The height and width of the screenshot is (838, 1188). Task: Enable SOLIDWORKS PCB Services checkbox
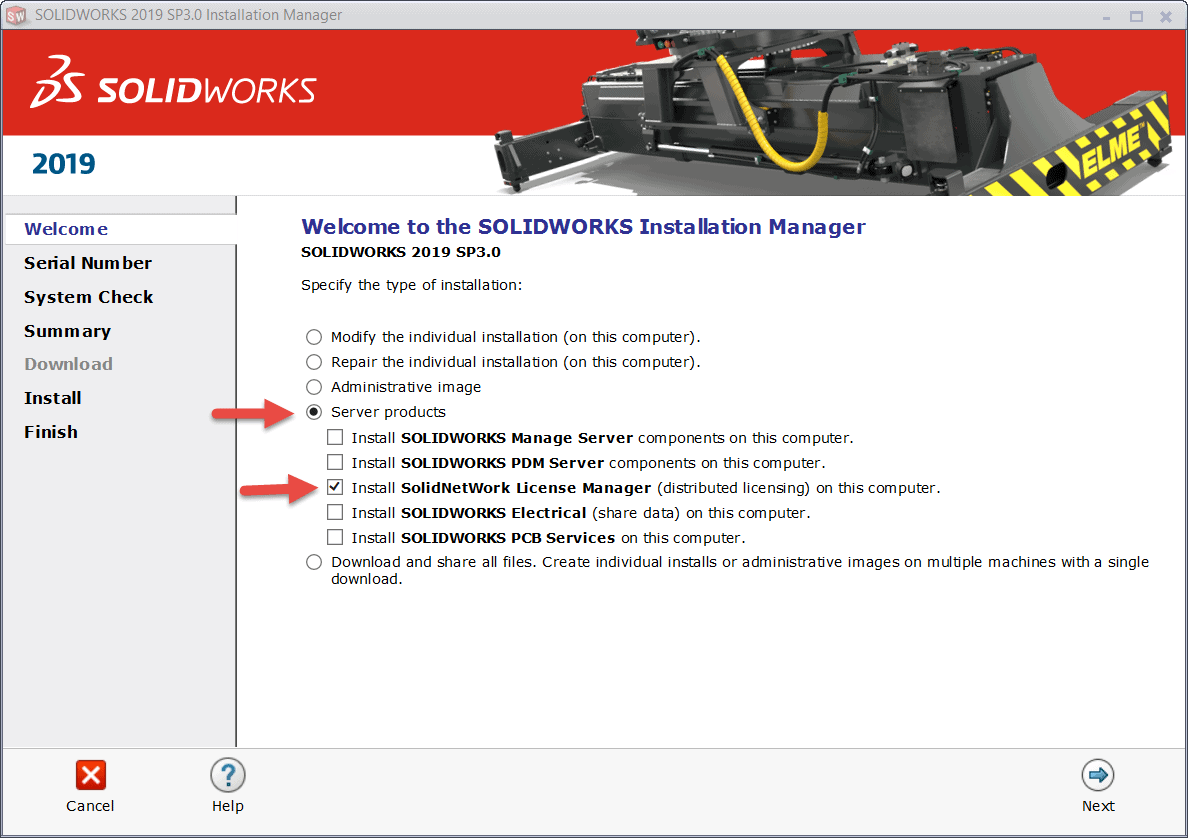335,538
